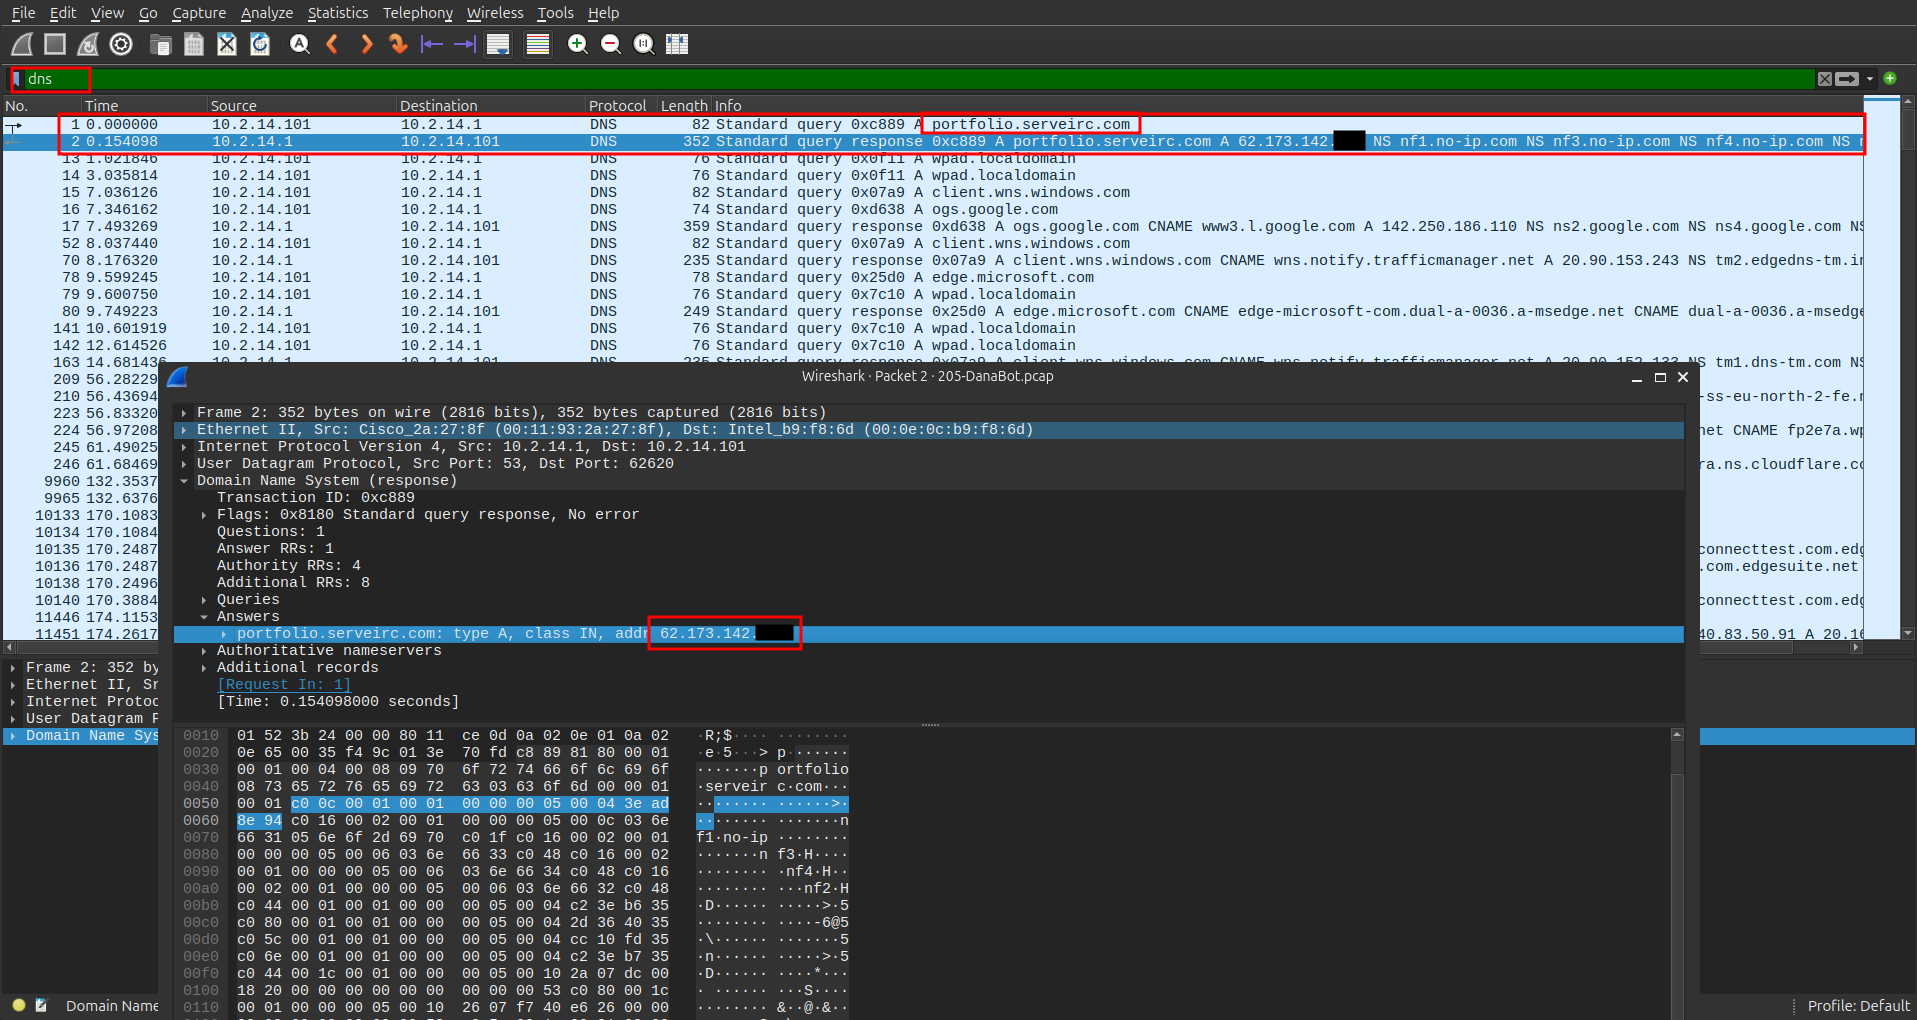1917x1020 pixels.
Task: Restart the current capture
Action: pos(88,44)
